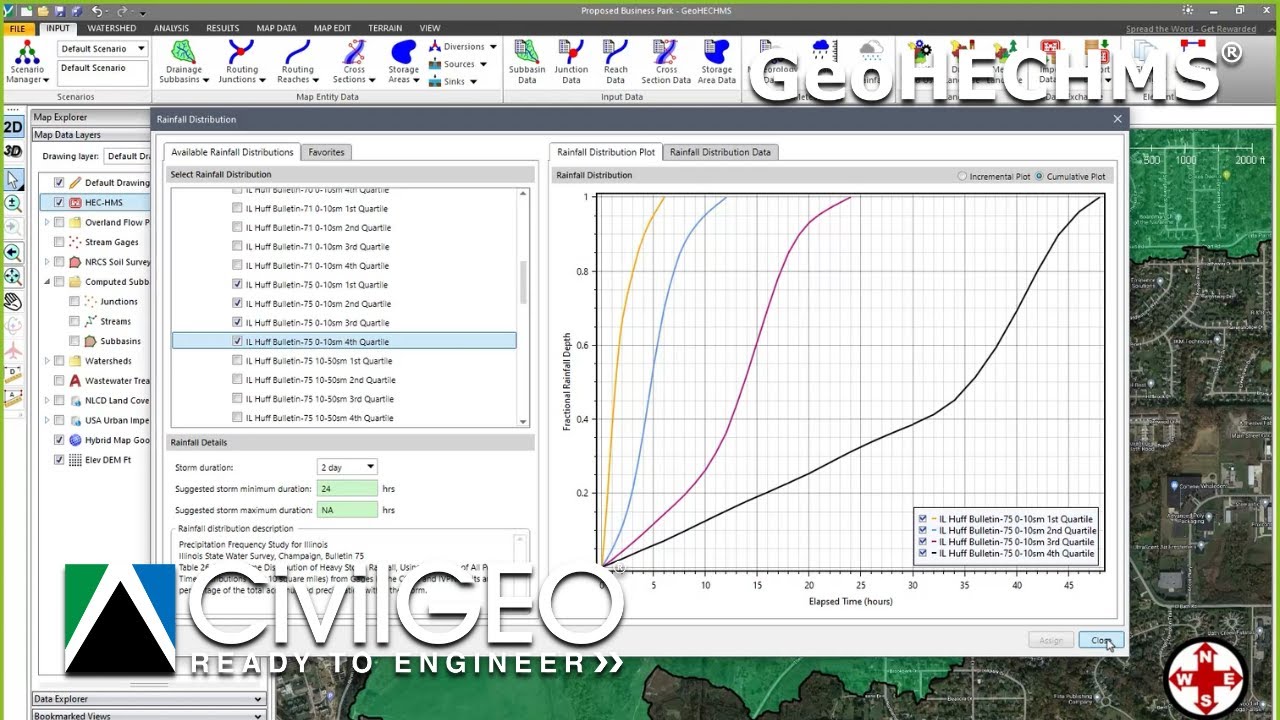Open the Storm duration dropdown
1280x720 pixels.
click(370, 467)
